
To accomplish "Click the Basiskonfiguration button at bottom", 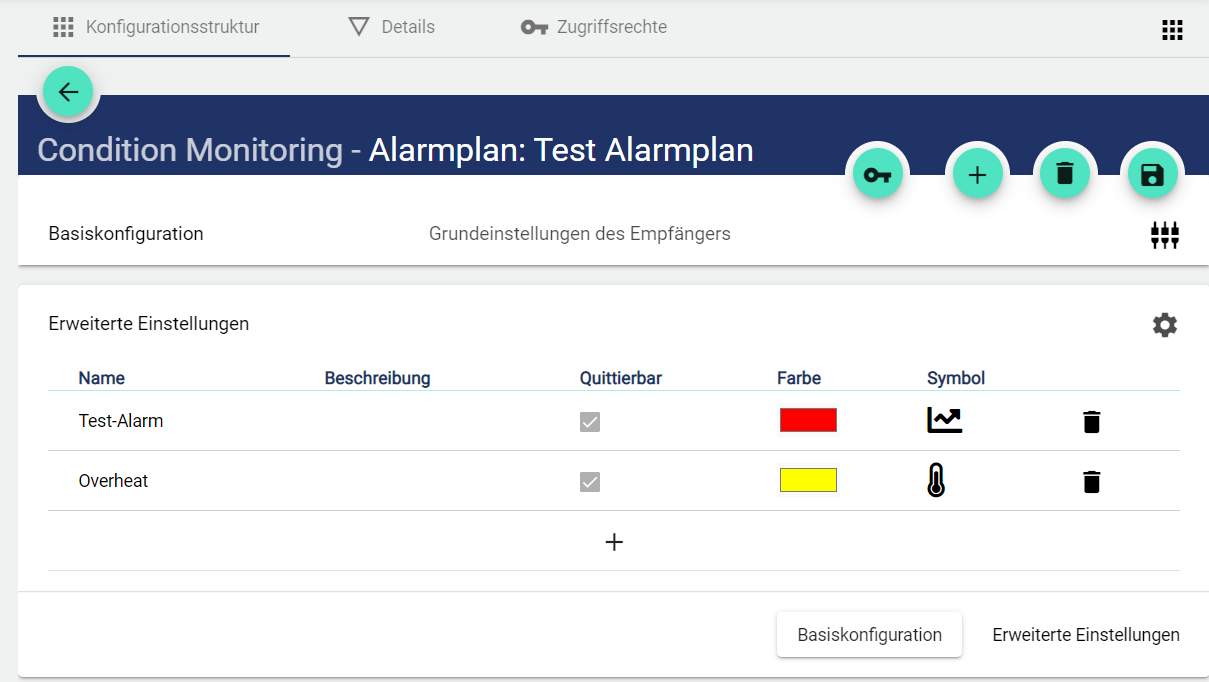I will coord(869,635).
